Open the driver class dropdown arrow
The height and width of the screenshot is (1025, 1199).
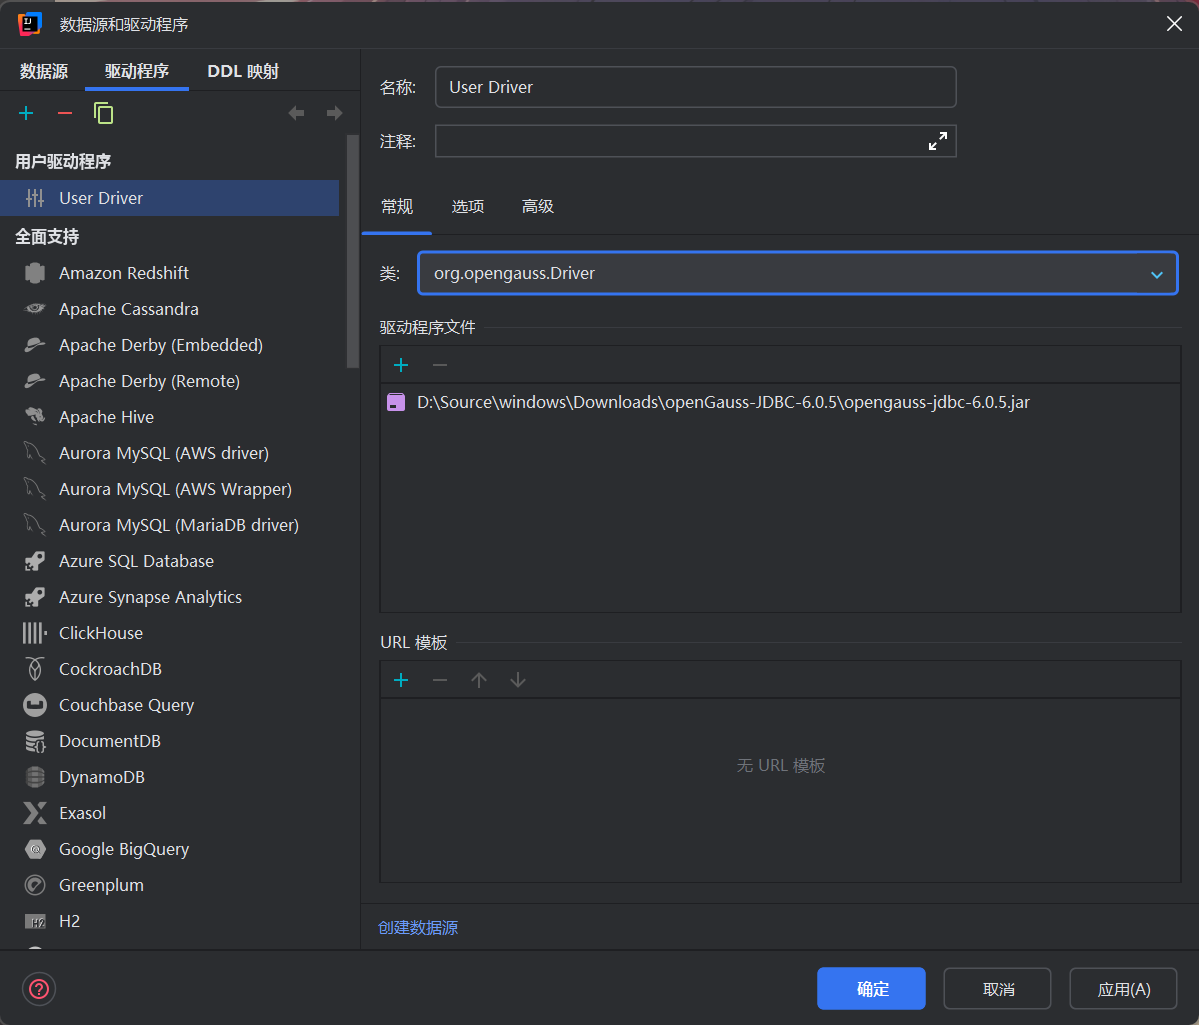tap(1156, 274)
